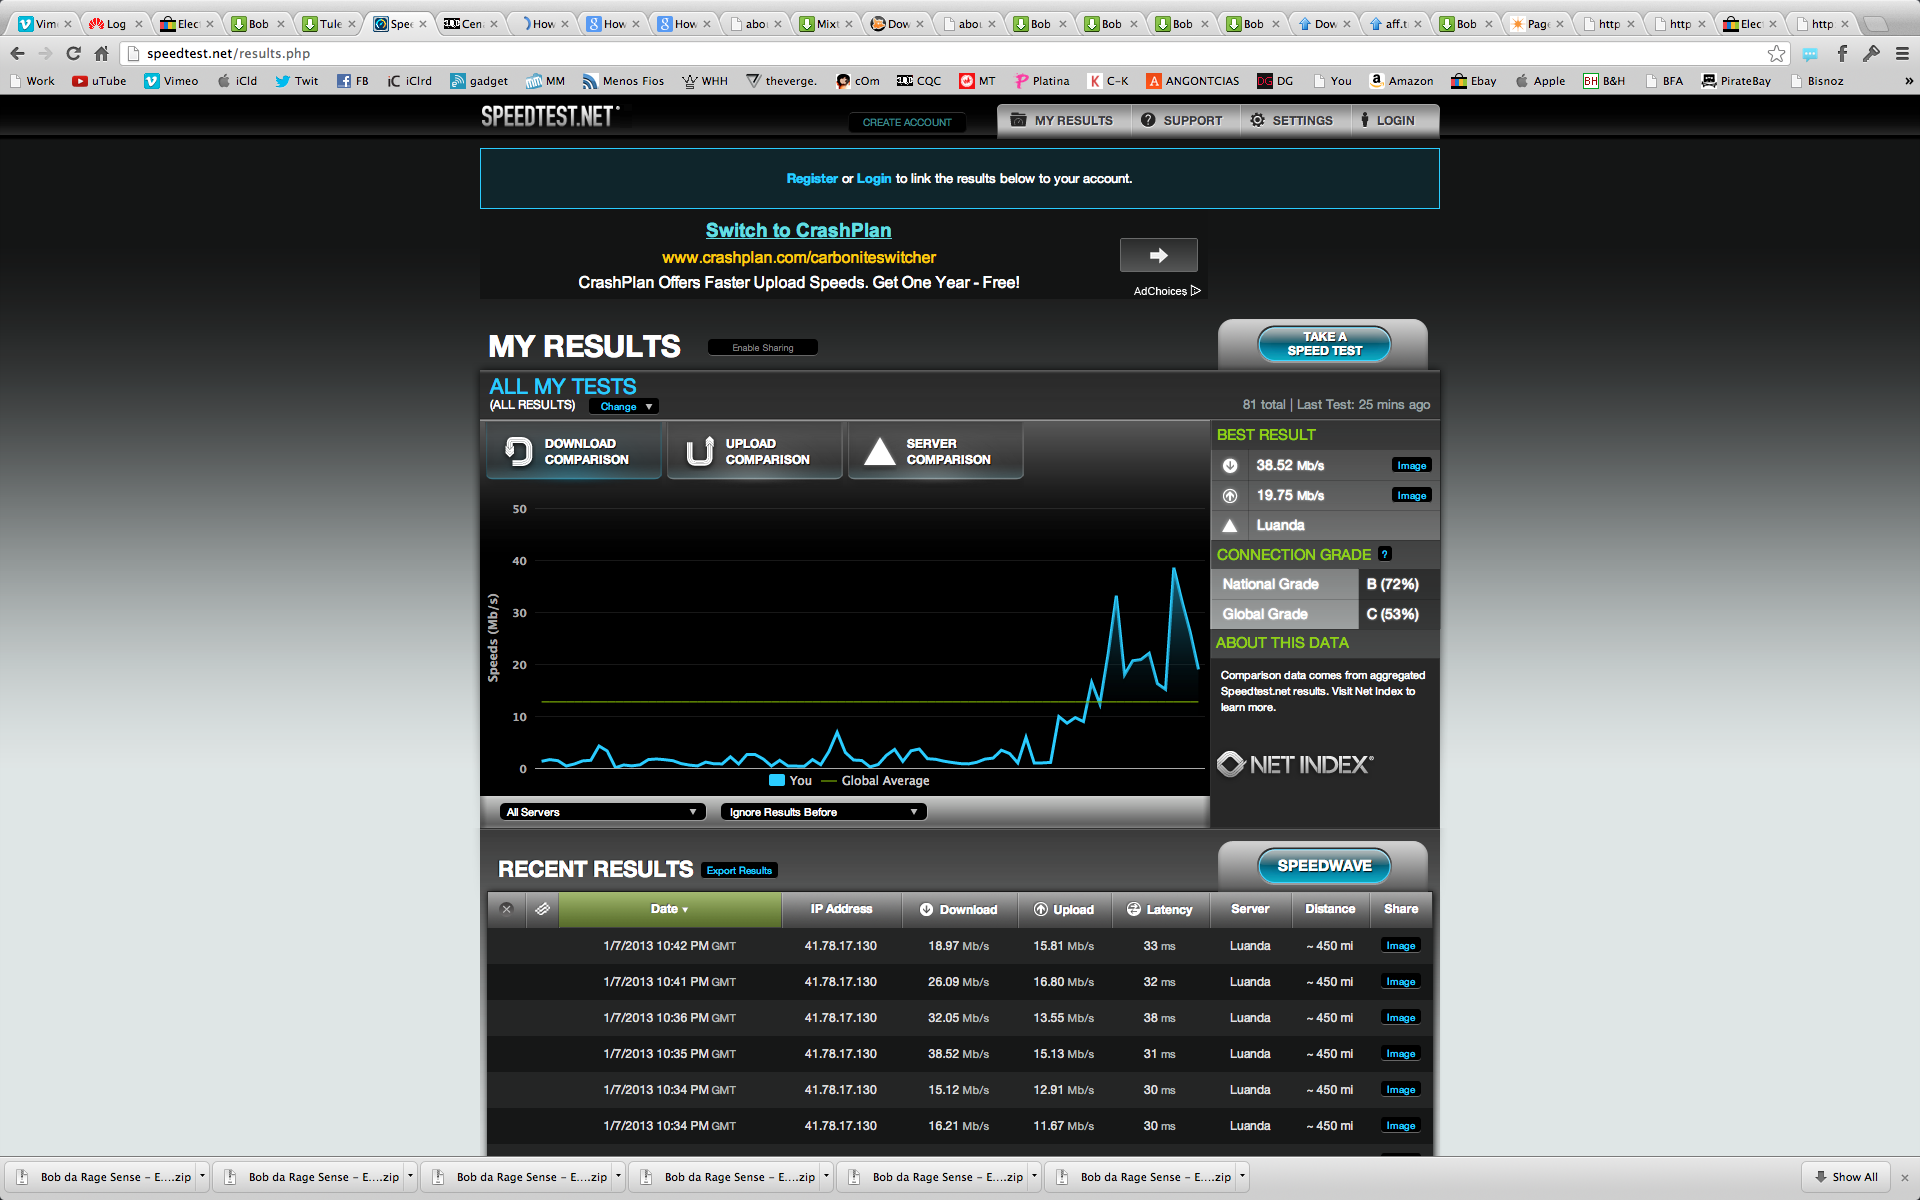Screen dimensions: 1920x1200
Task: Click Image share for 10:36 PM result
Action: click(1400, 1018)
